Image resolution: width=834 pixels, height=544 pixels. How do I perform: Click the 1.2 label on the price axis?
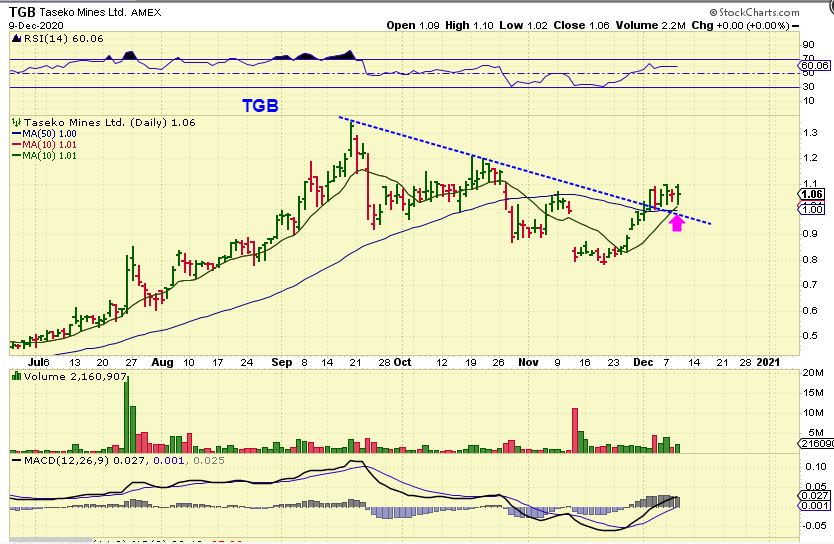[x=810, y=157]
